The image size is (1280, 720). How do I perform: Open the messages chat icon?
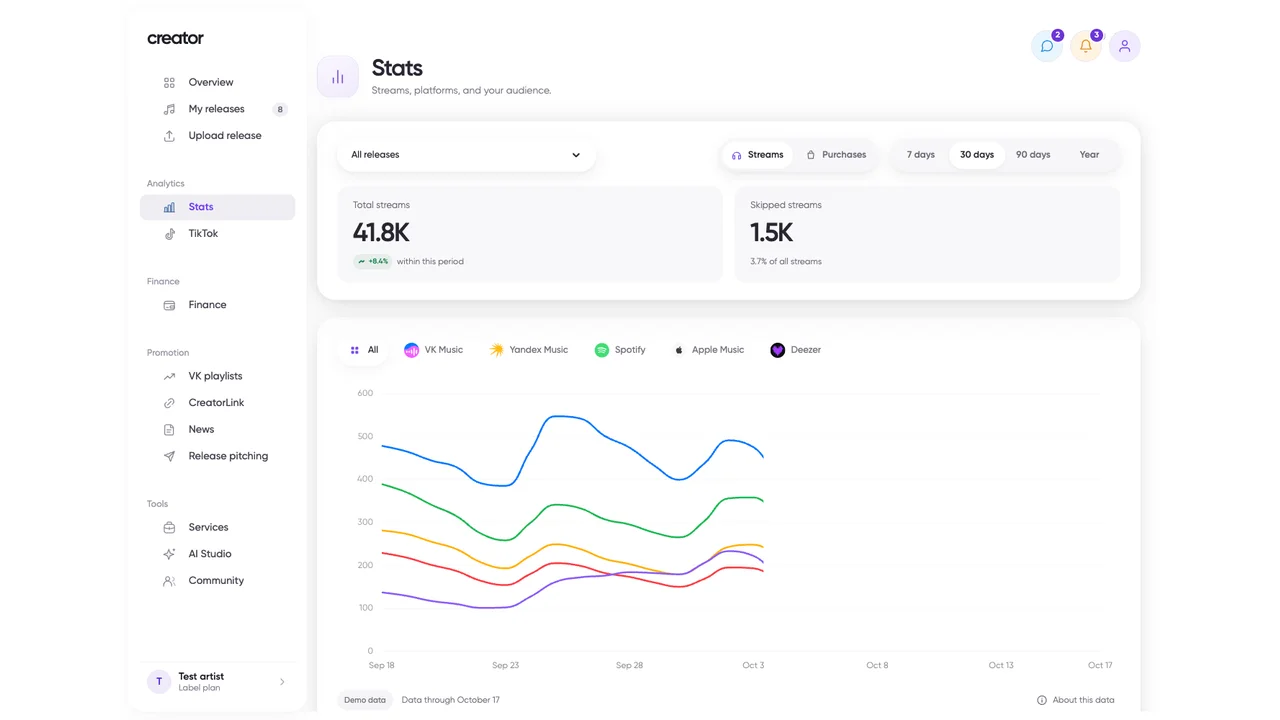1047,46
